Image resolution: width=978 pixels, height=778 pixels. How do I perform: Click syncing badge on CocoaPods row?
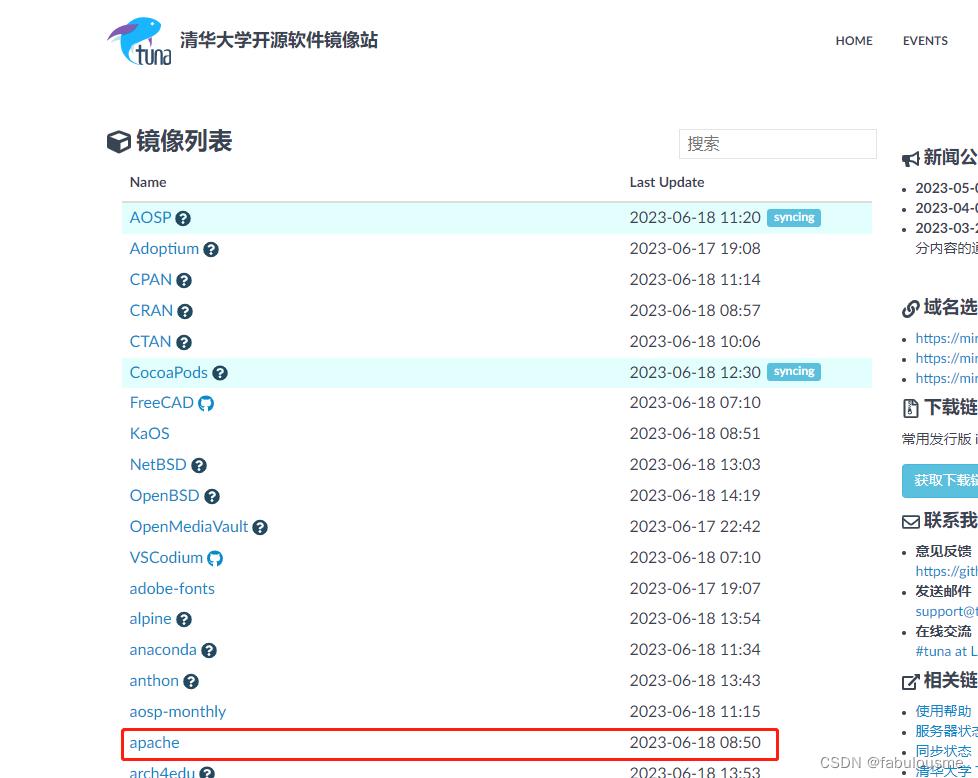(x=794, y=372)
